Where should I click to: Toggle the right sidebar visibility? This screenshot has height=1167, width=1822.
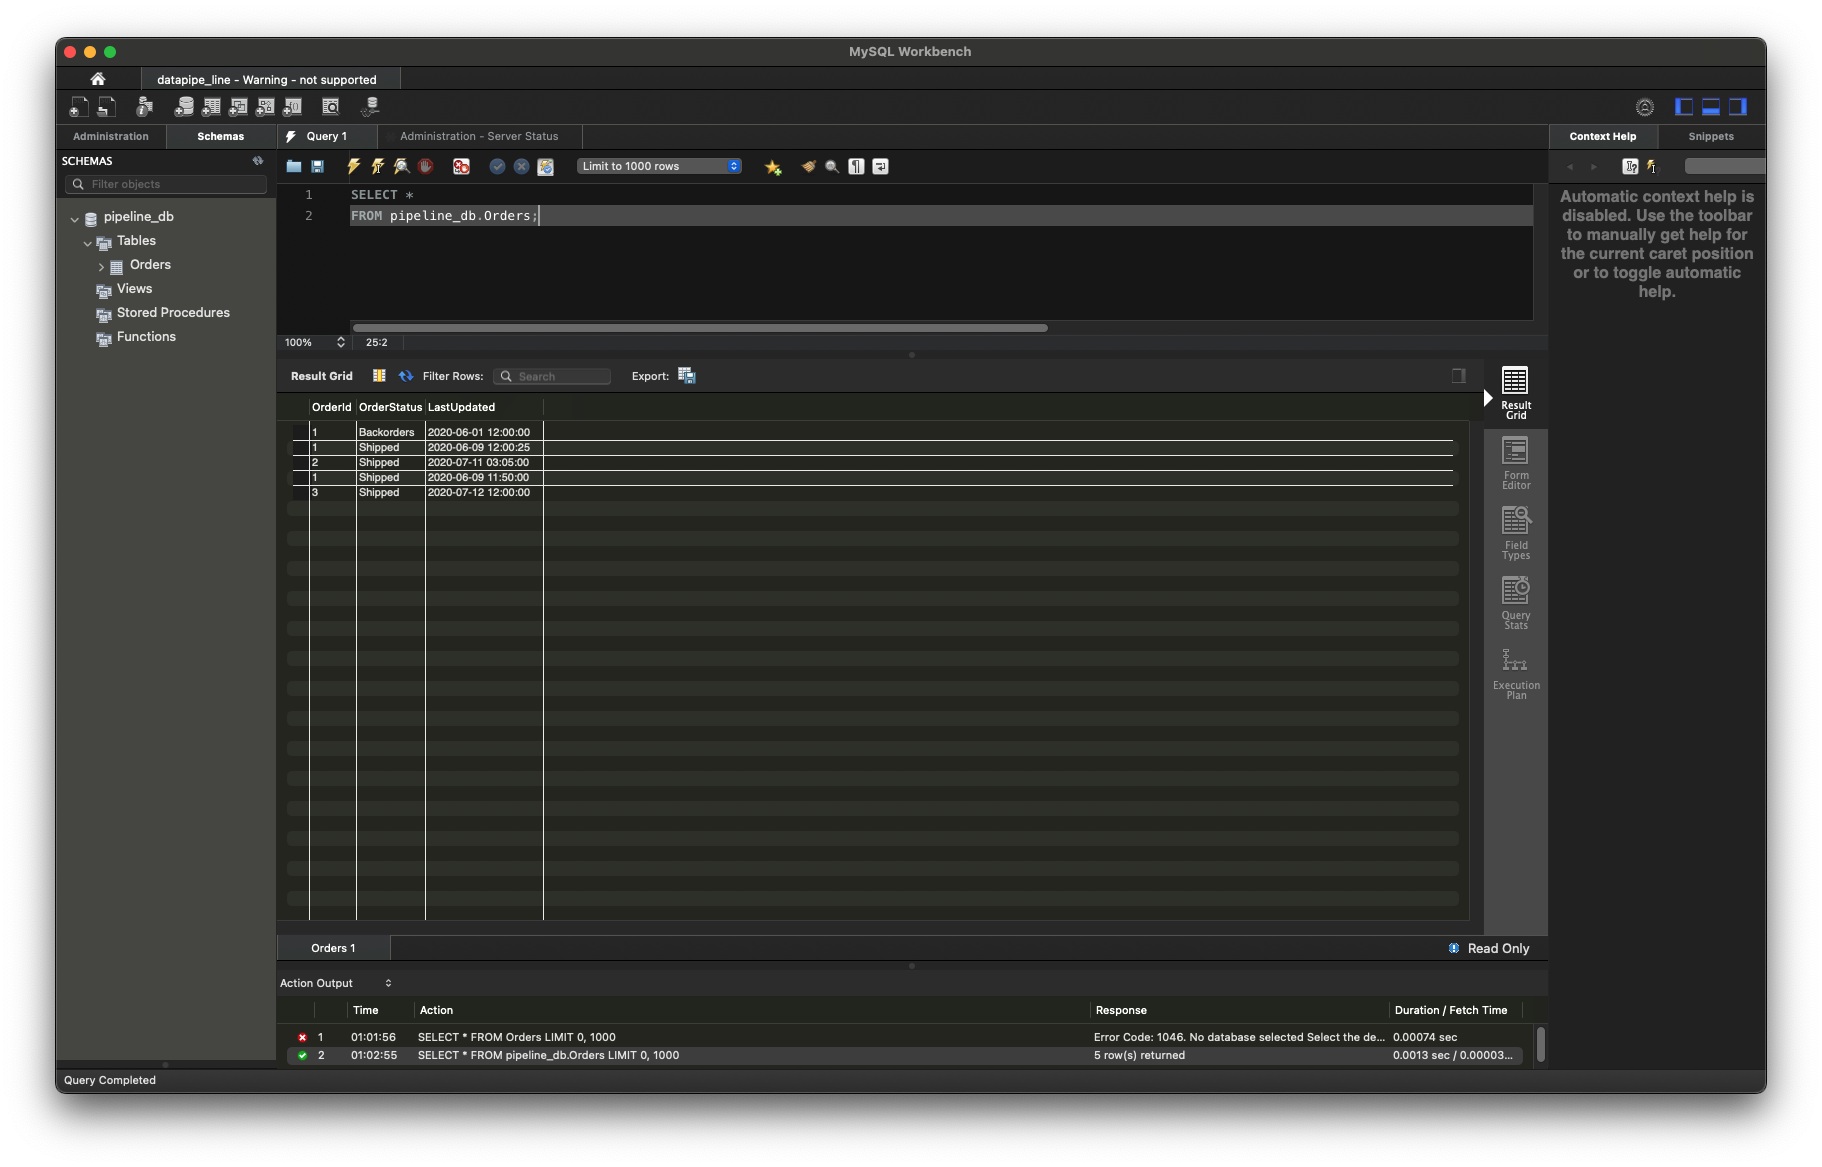click(x=1738, y=106)
